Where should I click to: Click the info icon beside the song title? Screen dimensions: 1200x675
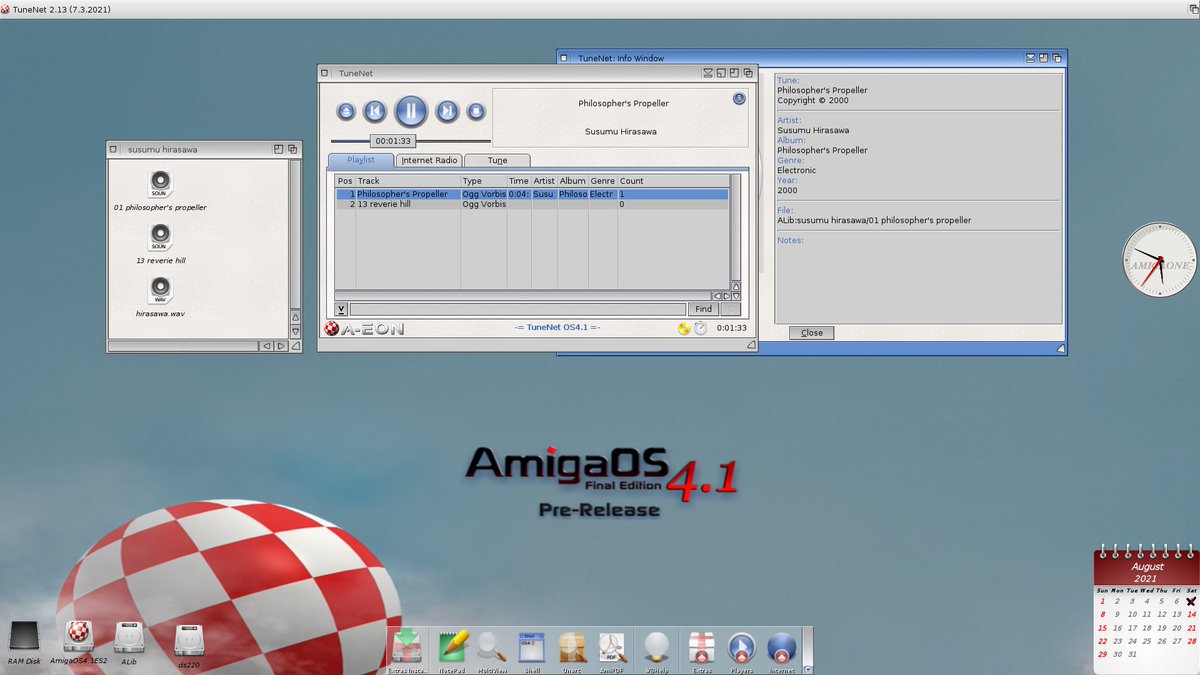tap(739, 98)
